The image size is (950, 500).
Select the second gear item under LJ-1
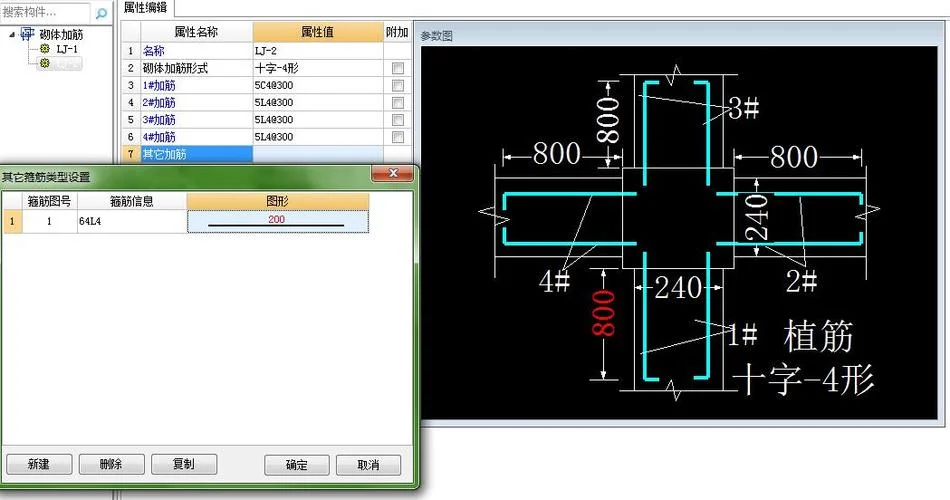[45, 62]
